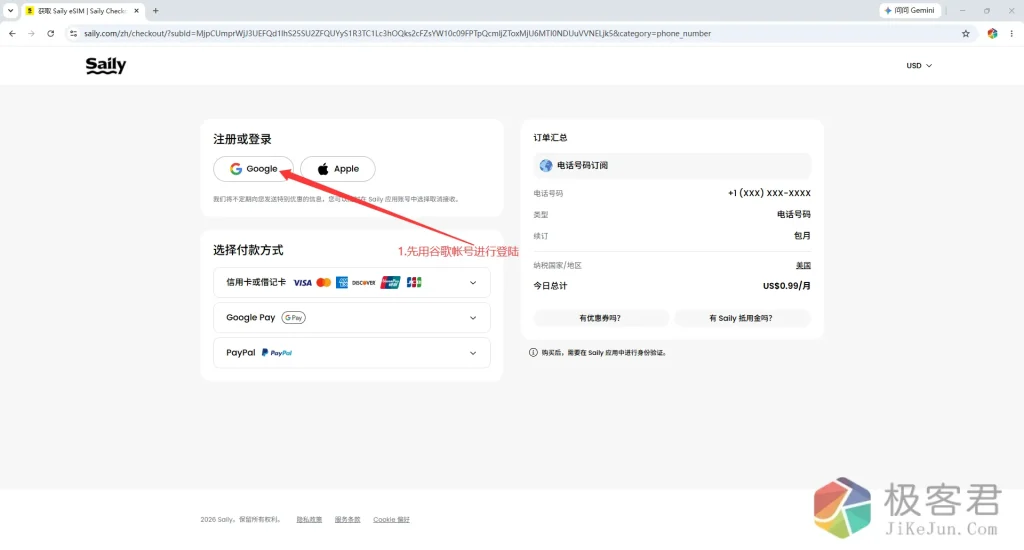Screen dimensions: 1024x550
Task: Go forward in browser history
Action: pyautogui.click(x=31, y=33)
